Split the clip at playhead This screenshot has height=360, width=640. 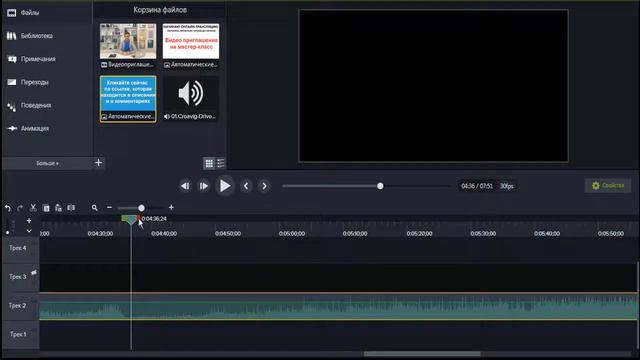click(71, 208)
